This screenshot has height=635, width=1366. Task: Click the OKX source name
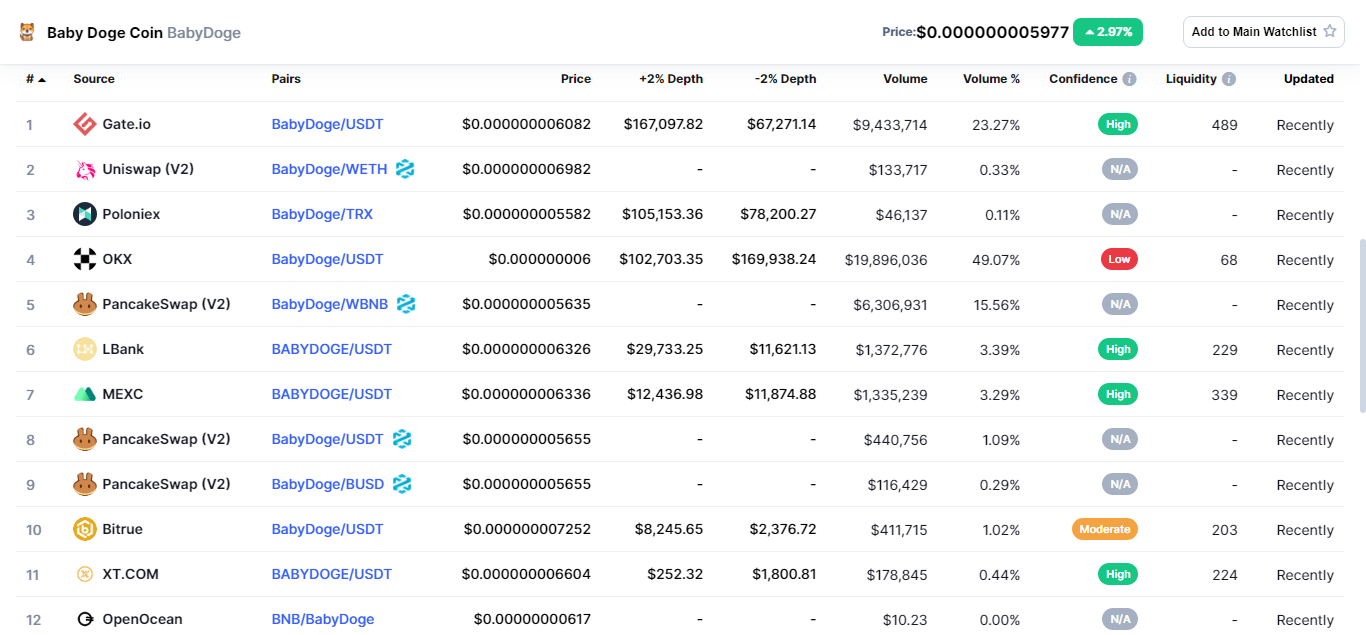tap(117, 259)
